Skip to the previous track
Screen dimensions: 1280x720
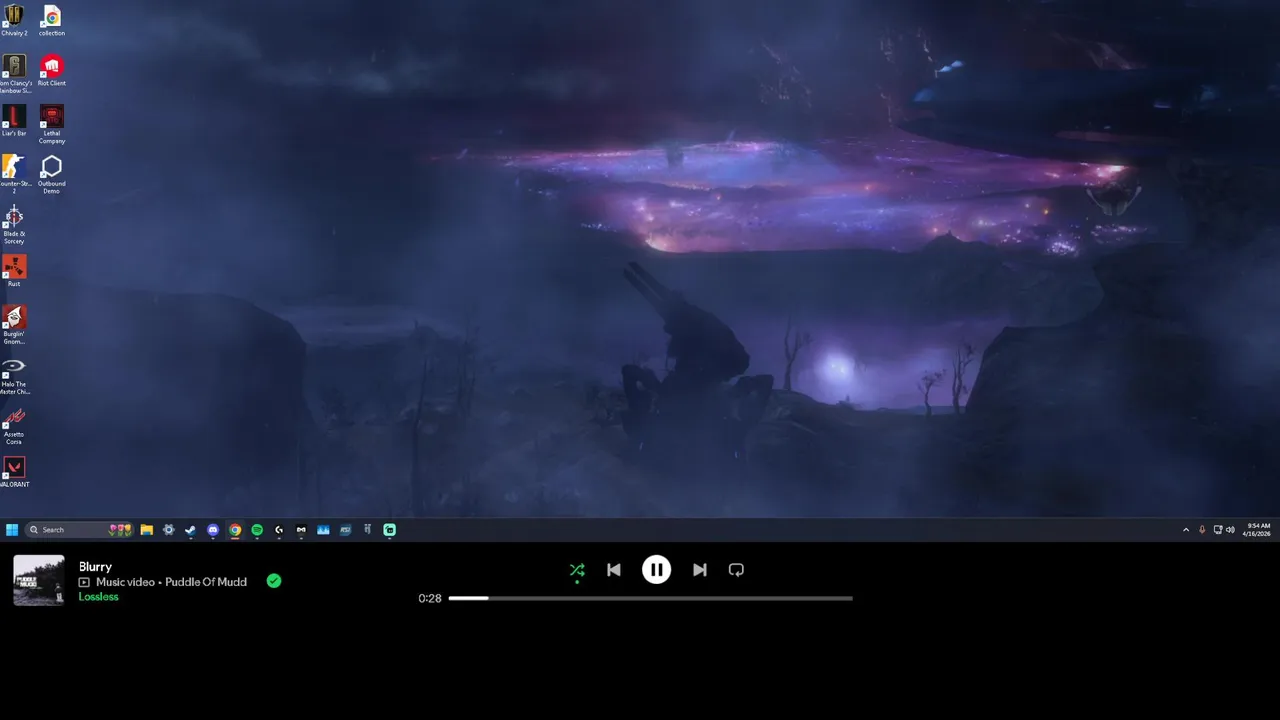(x=614, y=570)
